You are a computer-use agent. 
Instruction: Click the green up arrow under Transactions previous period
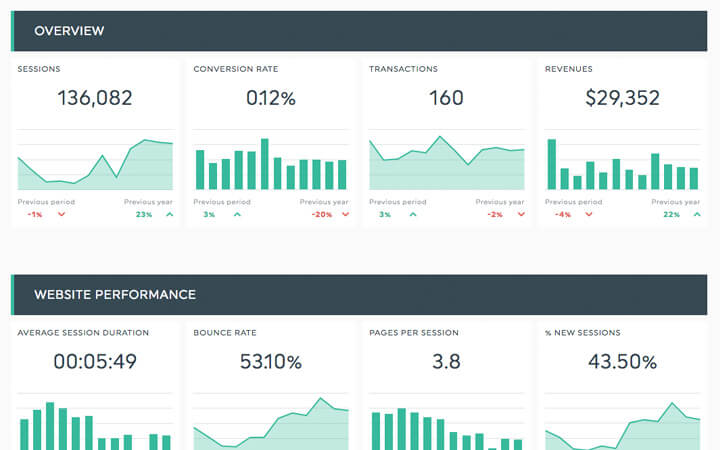[x=413, y=214]
